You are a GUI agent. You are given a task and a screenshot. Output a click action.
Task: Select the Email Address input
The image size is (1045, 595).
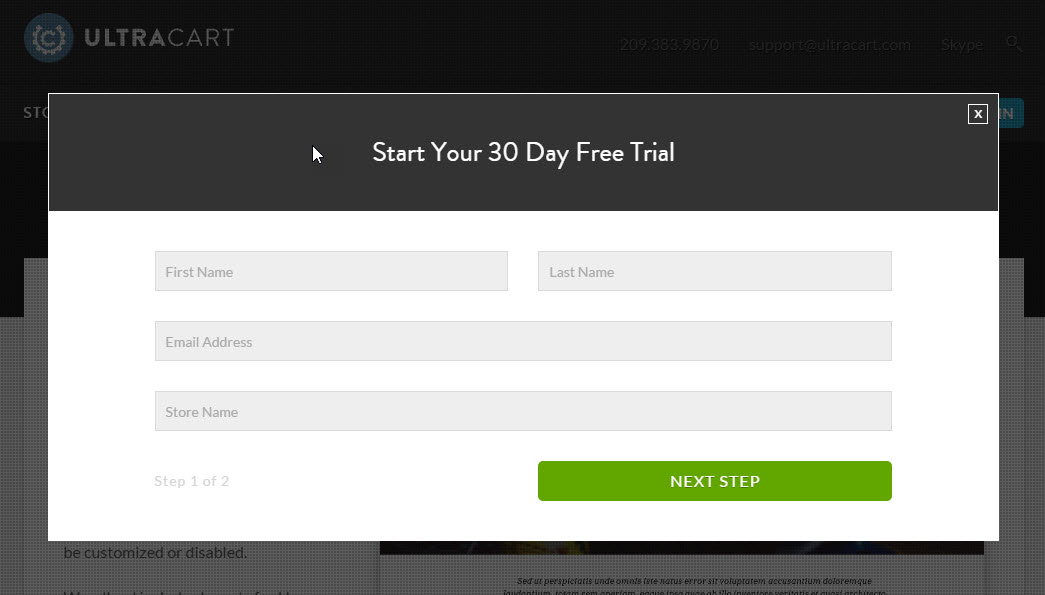click(x=523, y=341)
